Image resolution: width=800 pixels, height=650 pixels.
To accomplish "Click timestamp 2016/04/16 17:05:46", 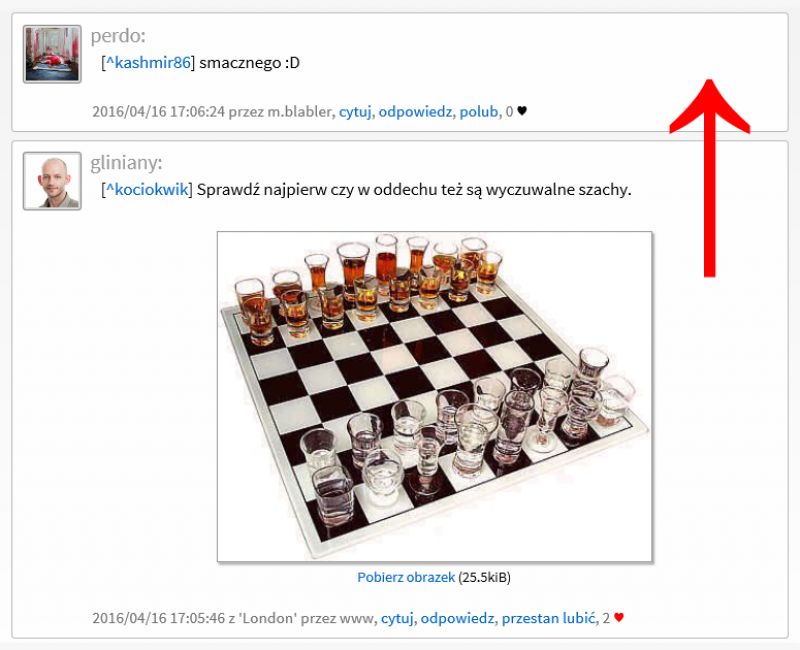I will coord(158,618).
